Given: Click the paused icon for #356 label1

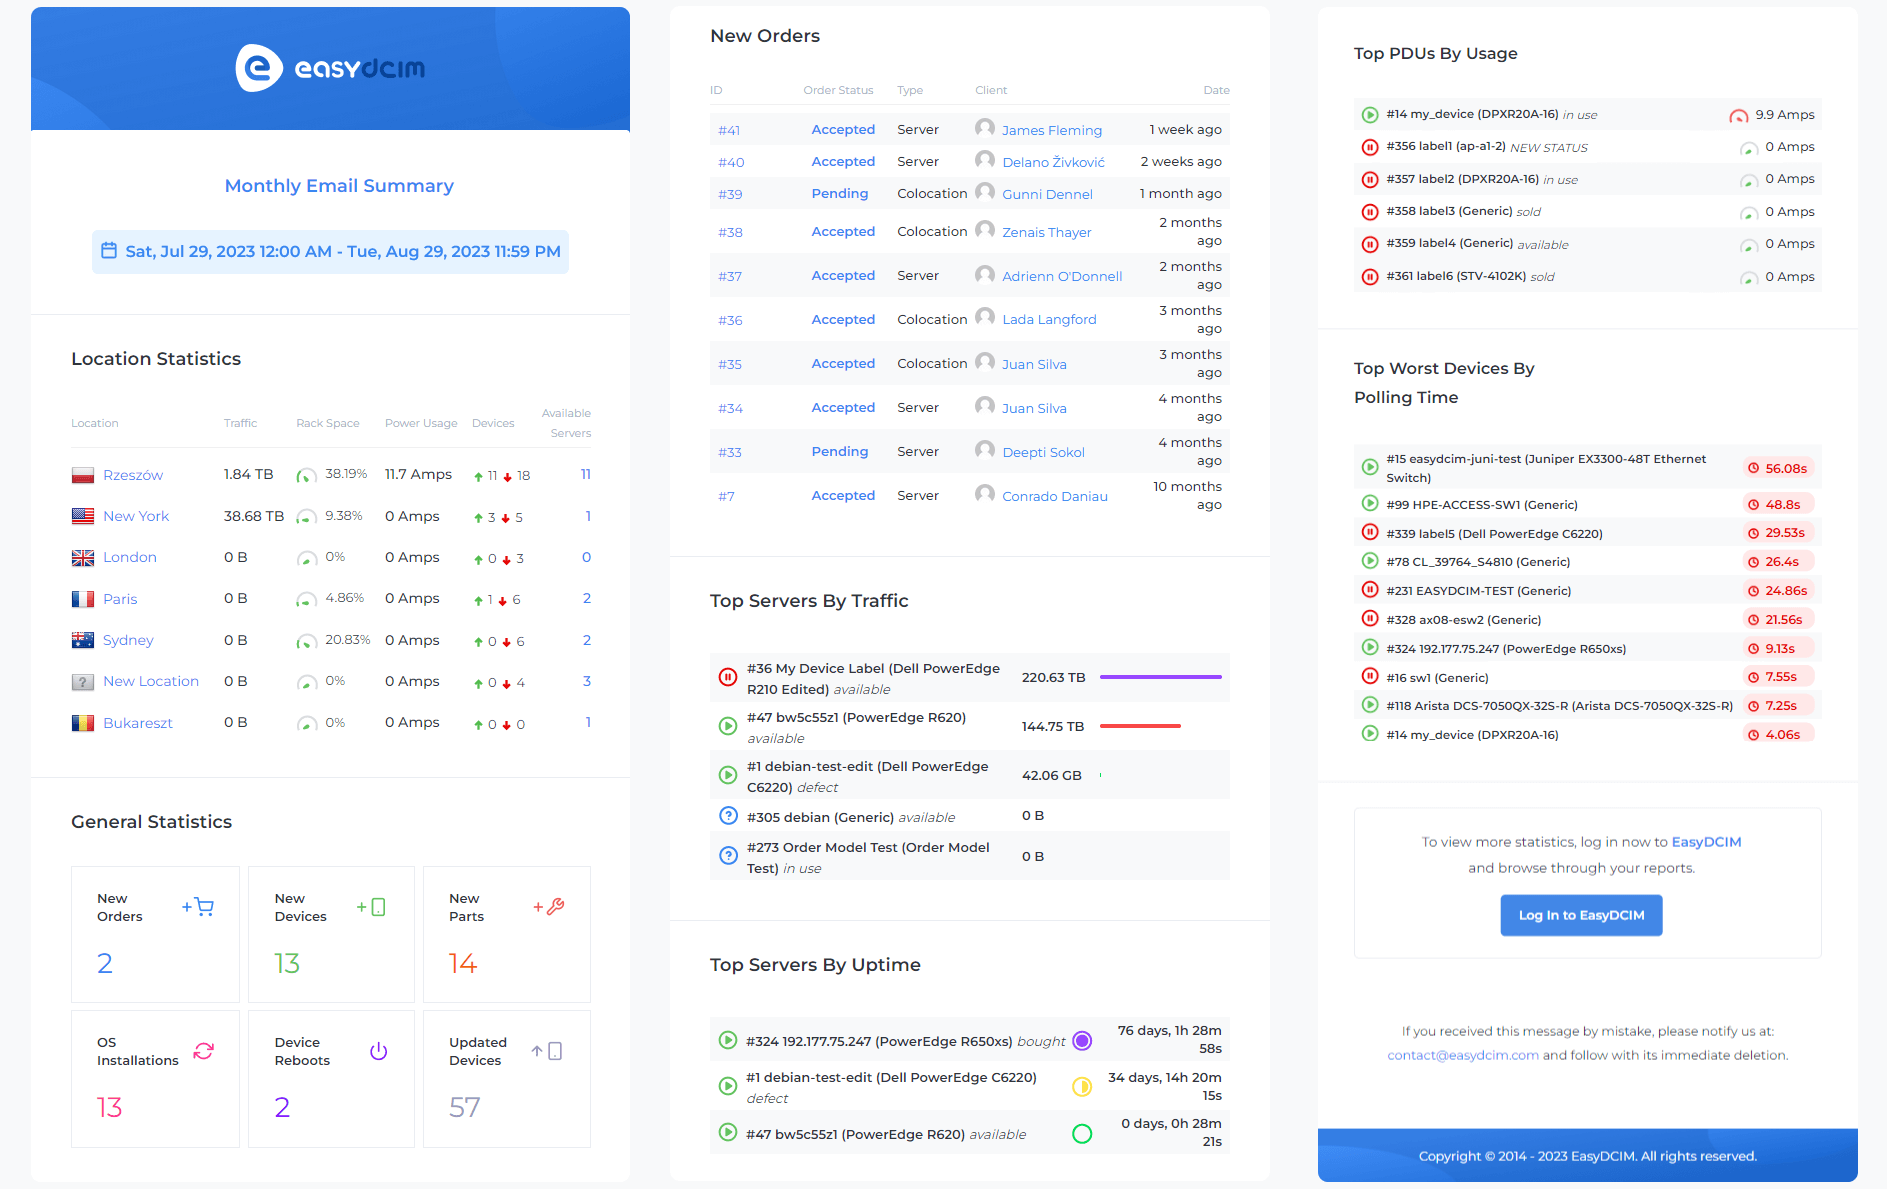Looking at the screenshot, I should point(1370,147).
